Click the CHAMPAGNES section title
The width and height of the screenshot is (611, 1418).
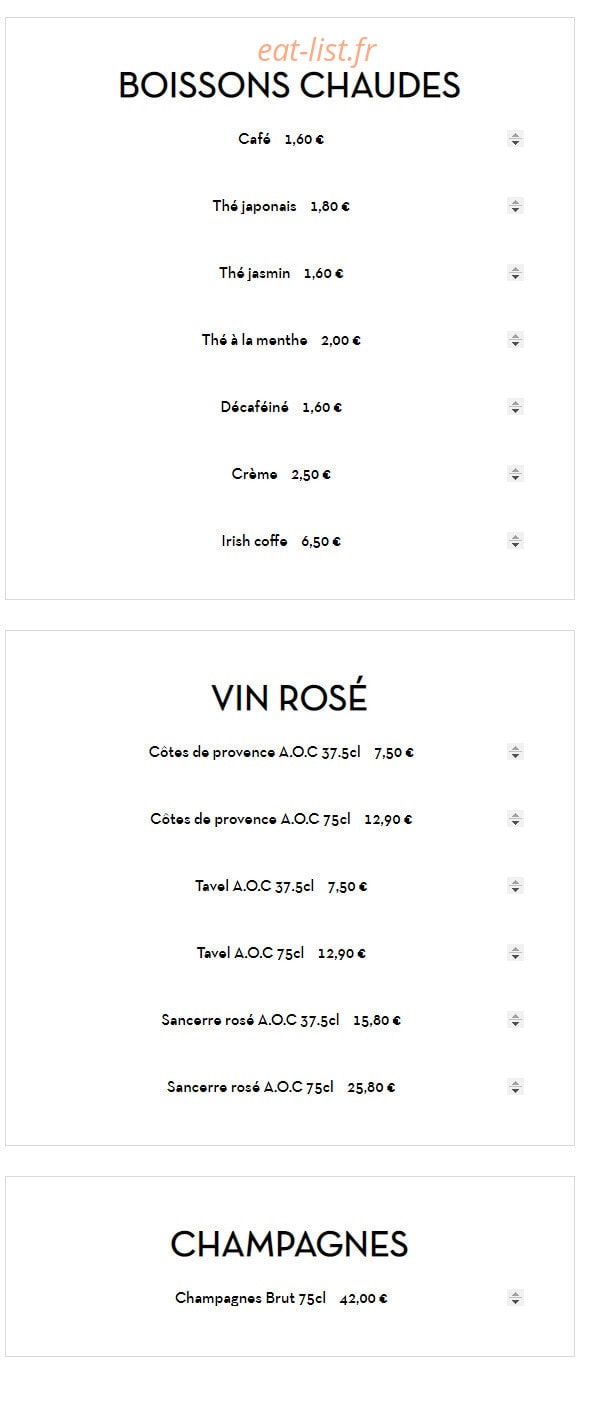pyautogui.click(x=290, y=1244)
